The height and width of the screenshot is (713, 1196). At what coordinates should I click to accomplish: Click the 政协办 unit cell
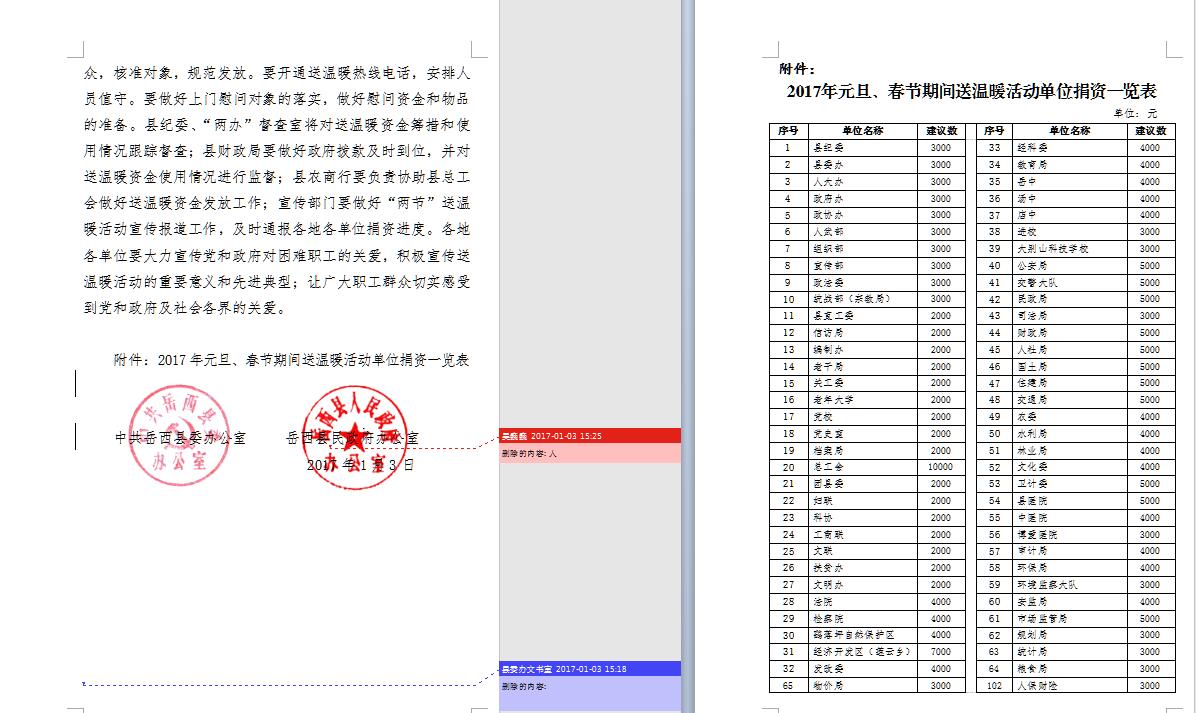click(x=863, y=215)
